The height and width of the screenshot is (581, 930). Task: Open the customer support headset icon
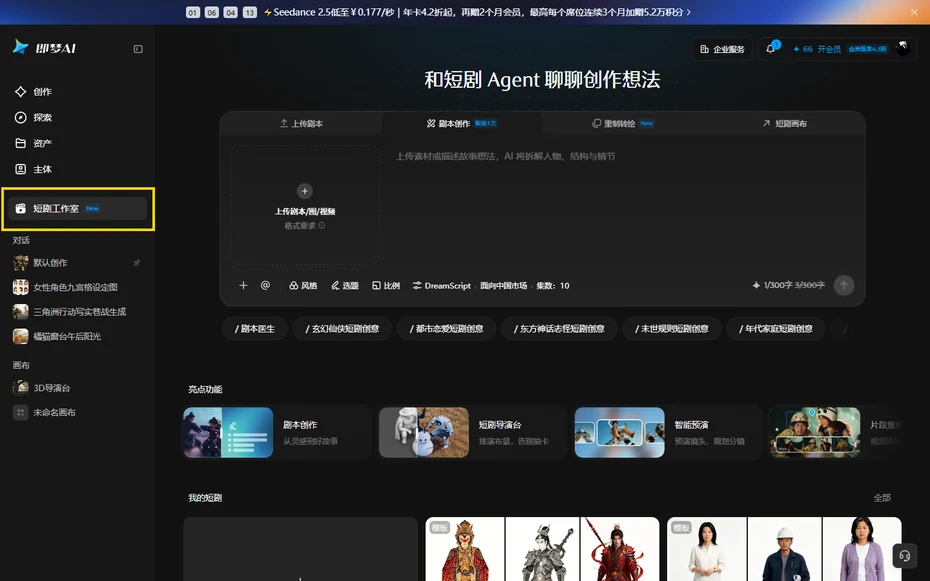904,556
